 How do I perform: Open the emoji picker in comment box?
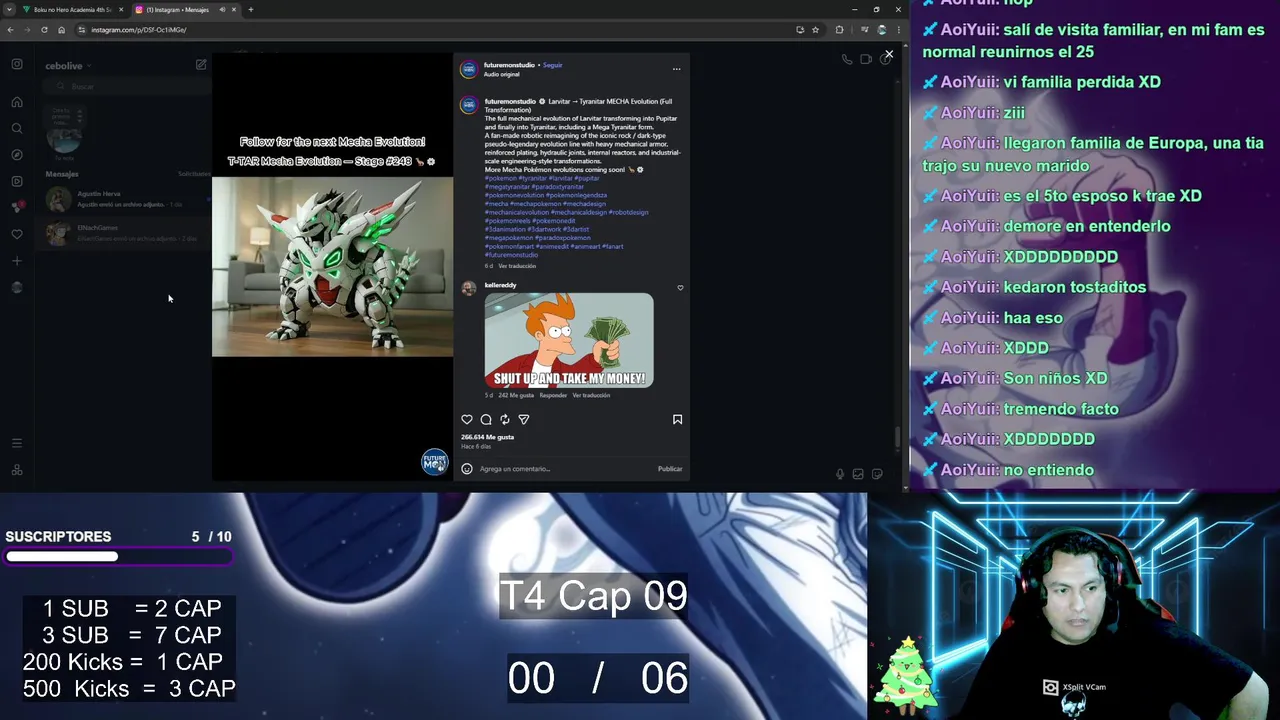pyautogui.click(x=467, y=469)
